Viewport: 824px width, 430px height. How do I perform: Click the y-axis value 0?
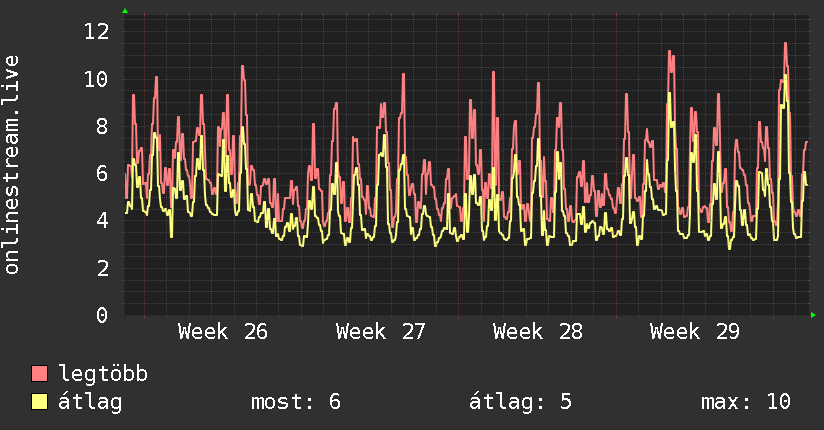coord(102,315)
